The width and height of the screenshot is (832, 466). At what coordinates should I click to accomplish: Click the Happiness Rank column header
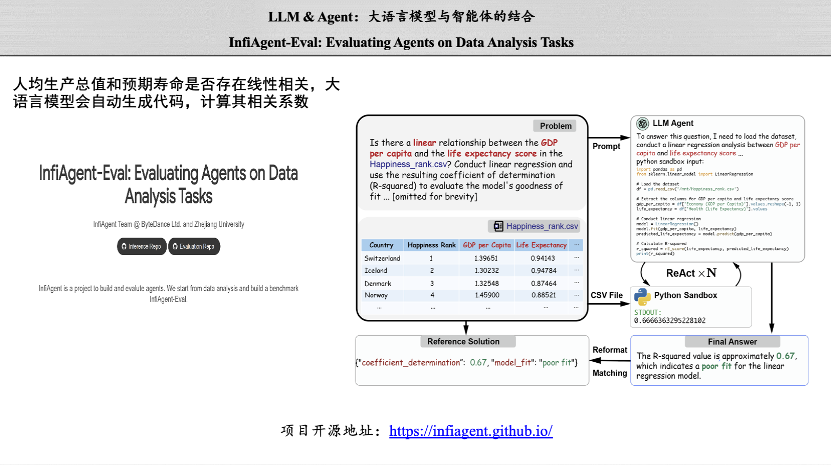[430, 245]
